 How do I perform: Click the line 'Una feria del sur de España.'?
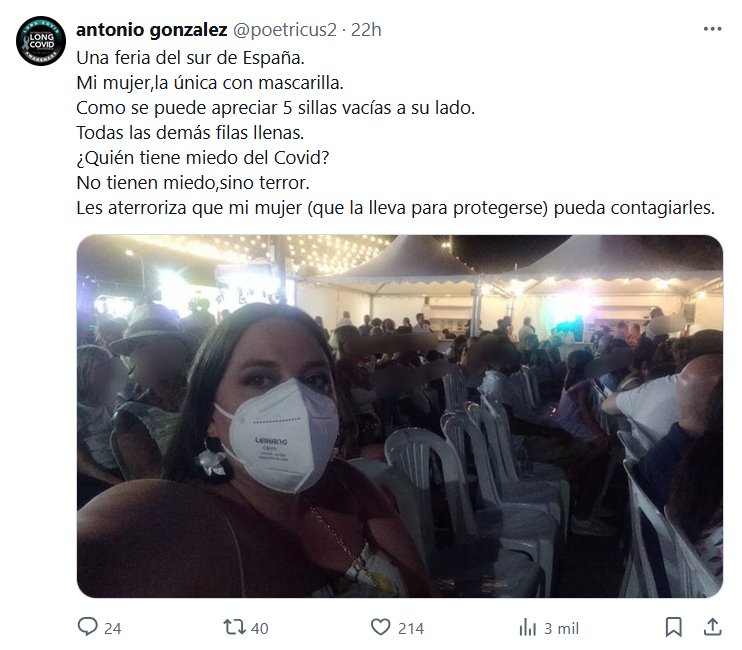190,58
